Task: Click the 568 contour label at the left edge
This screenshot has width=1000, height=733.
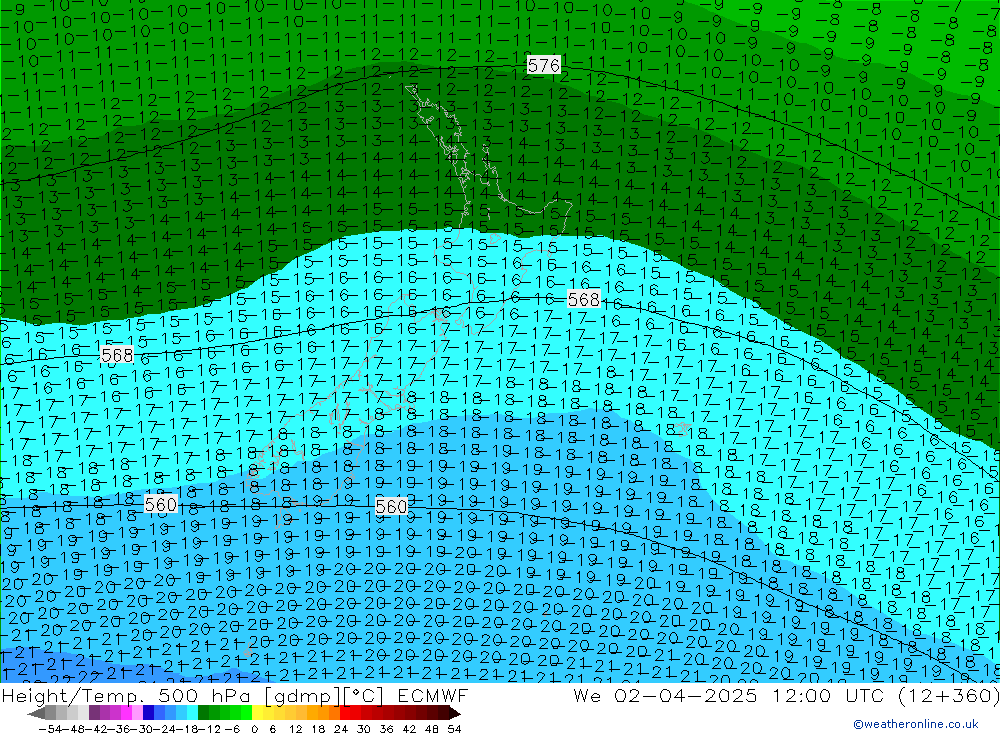Action: click(117, 355)
